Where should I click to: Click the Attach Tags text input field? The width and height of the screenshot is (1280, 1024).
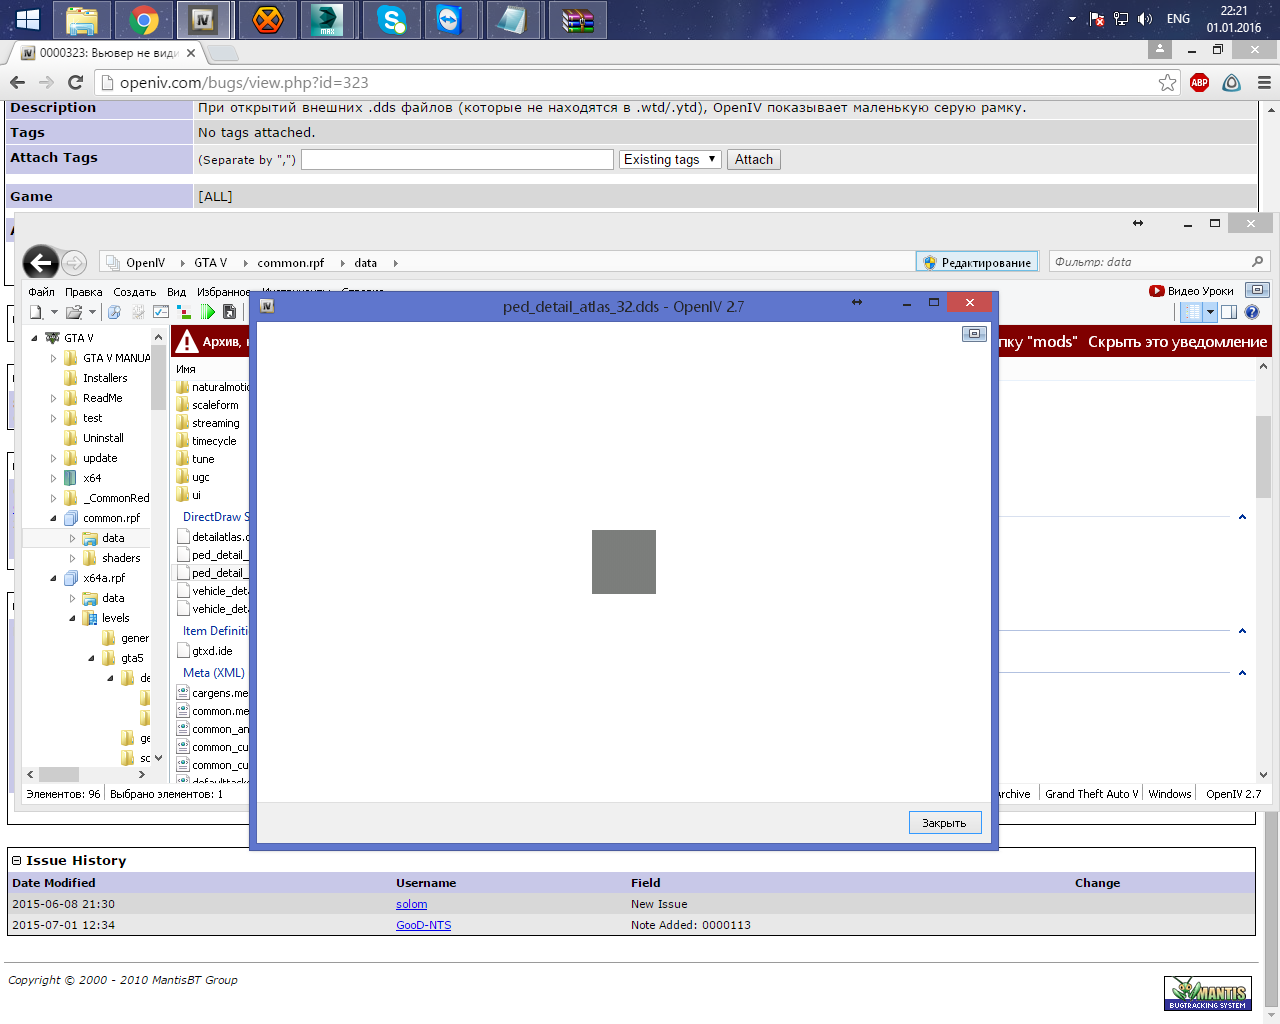tap(457, 160)
